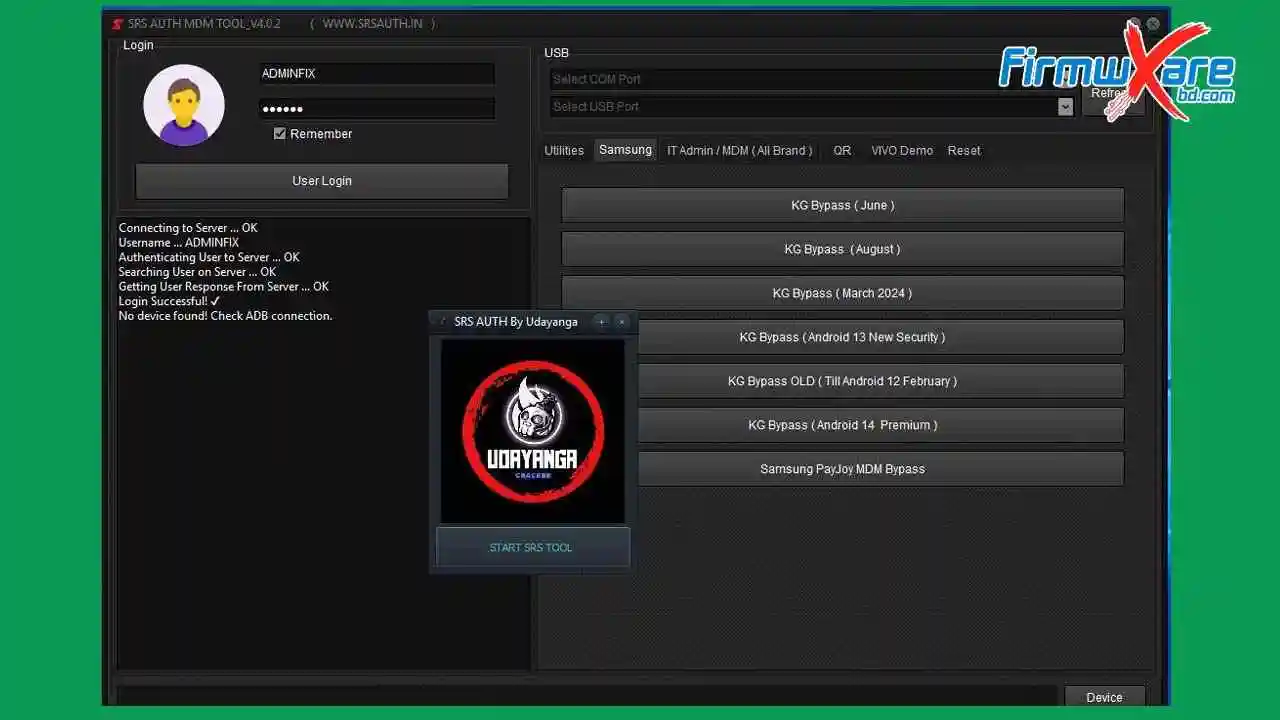1280x720 pixels.
Task: Click the Refresh button near USB ports
Action: 1112,93
